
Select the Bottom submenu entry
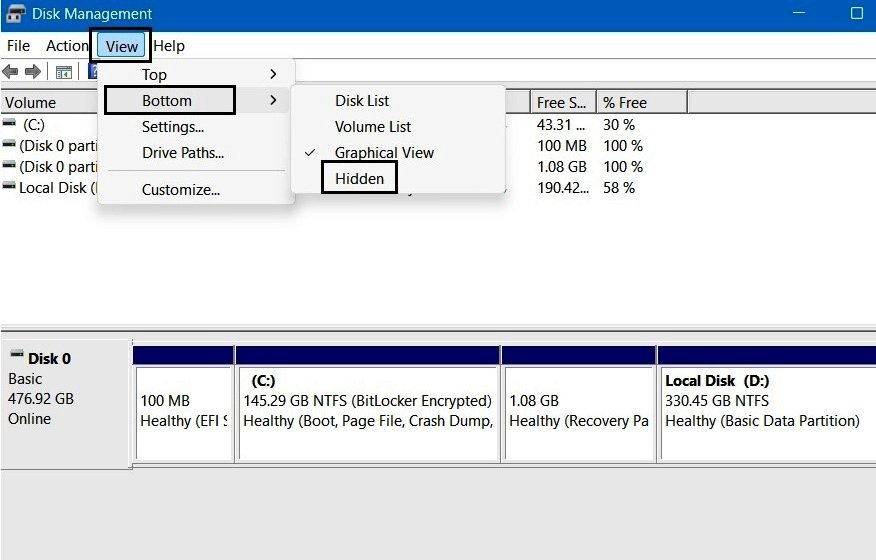196,101
